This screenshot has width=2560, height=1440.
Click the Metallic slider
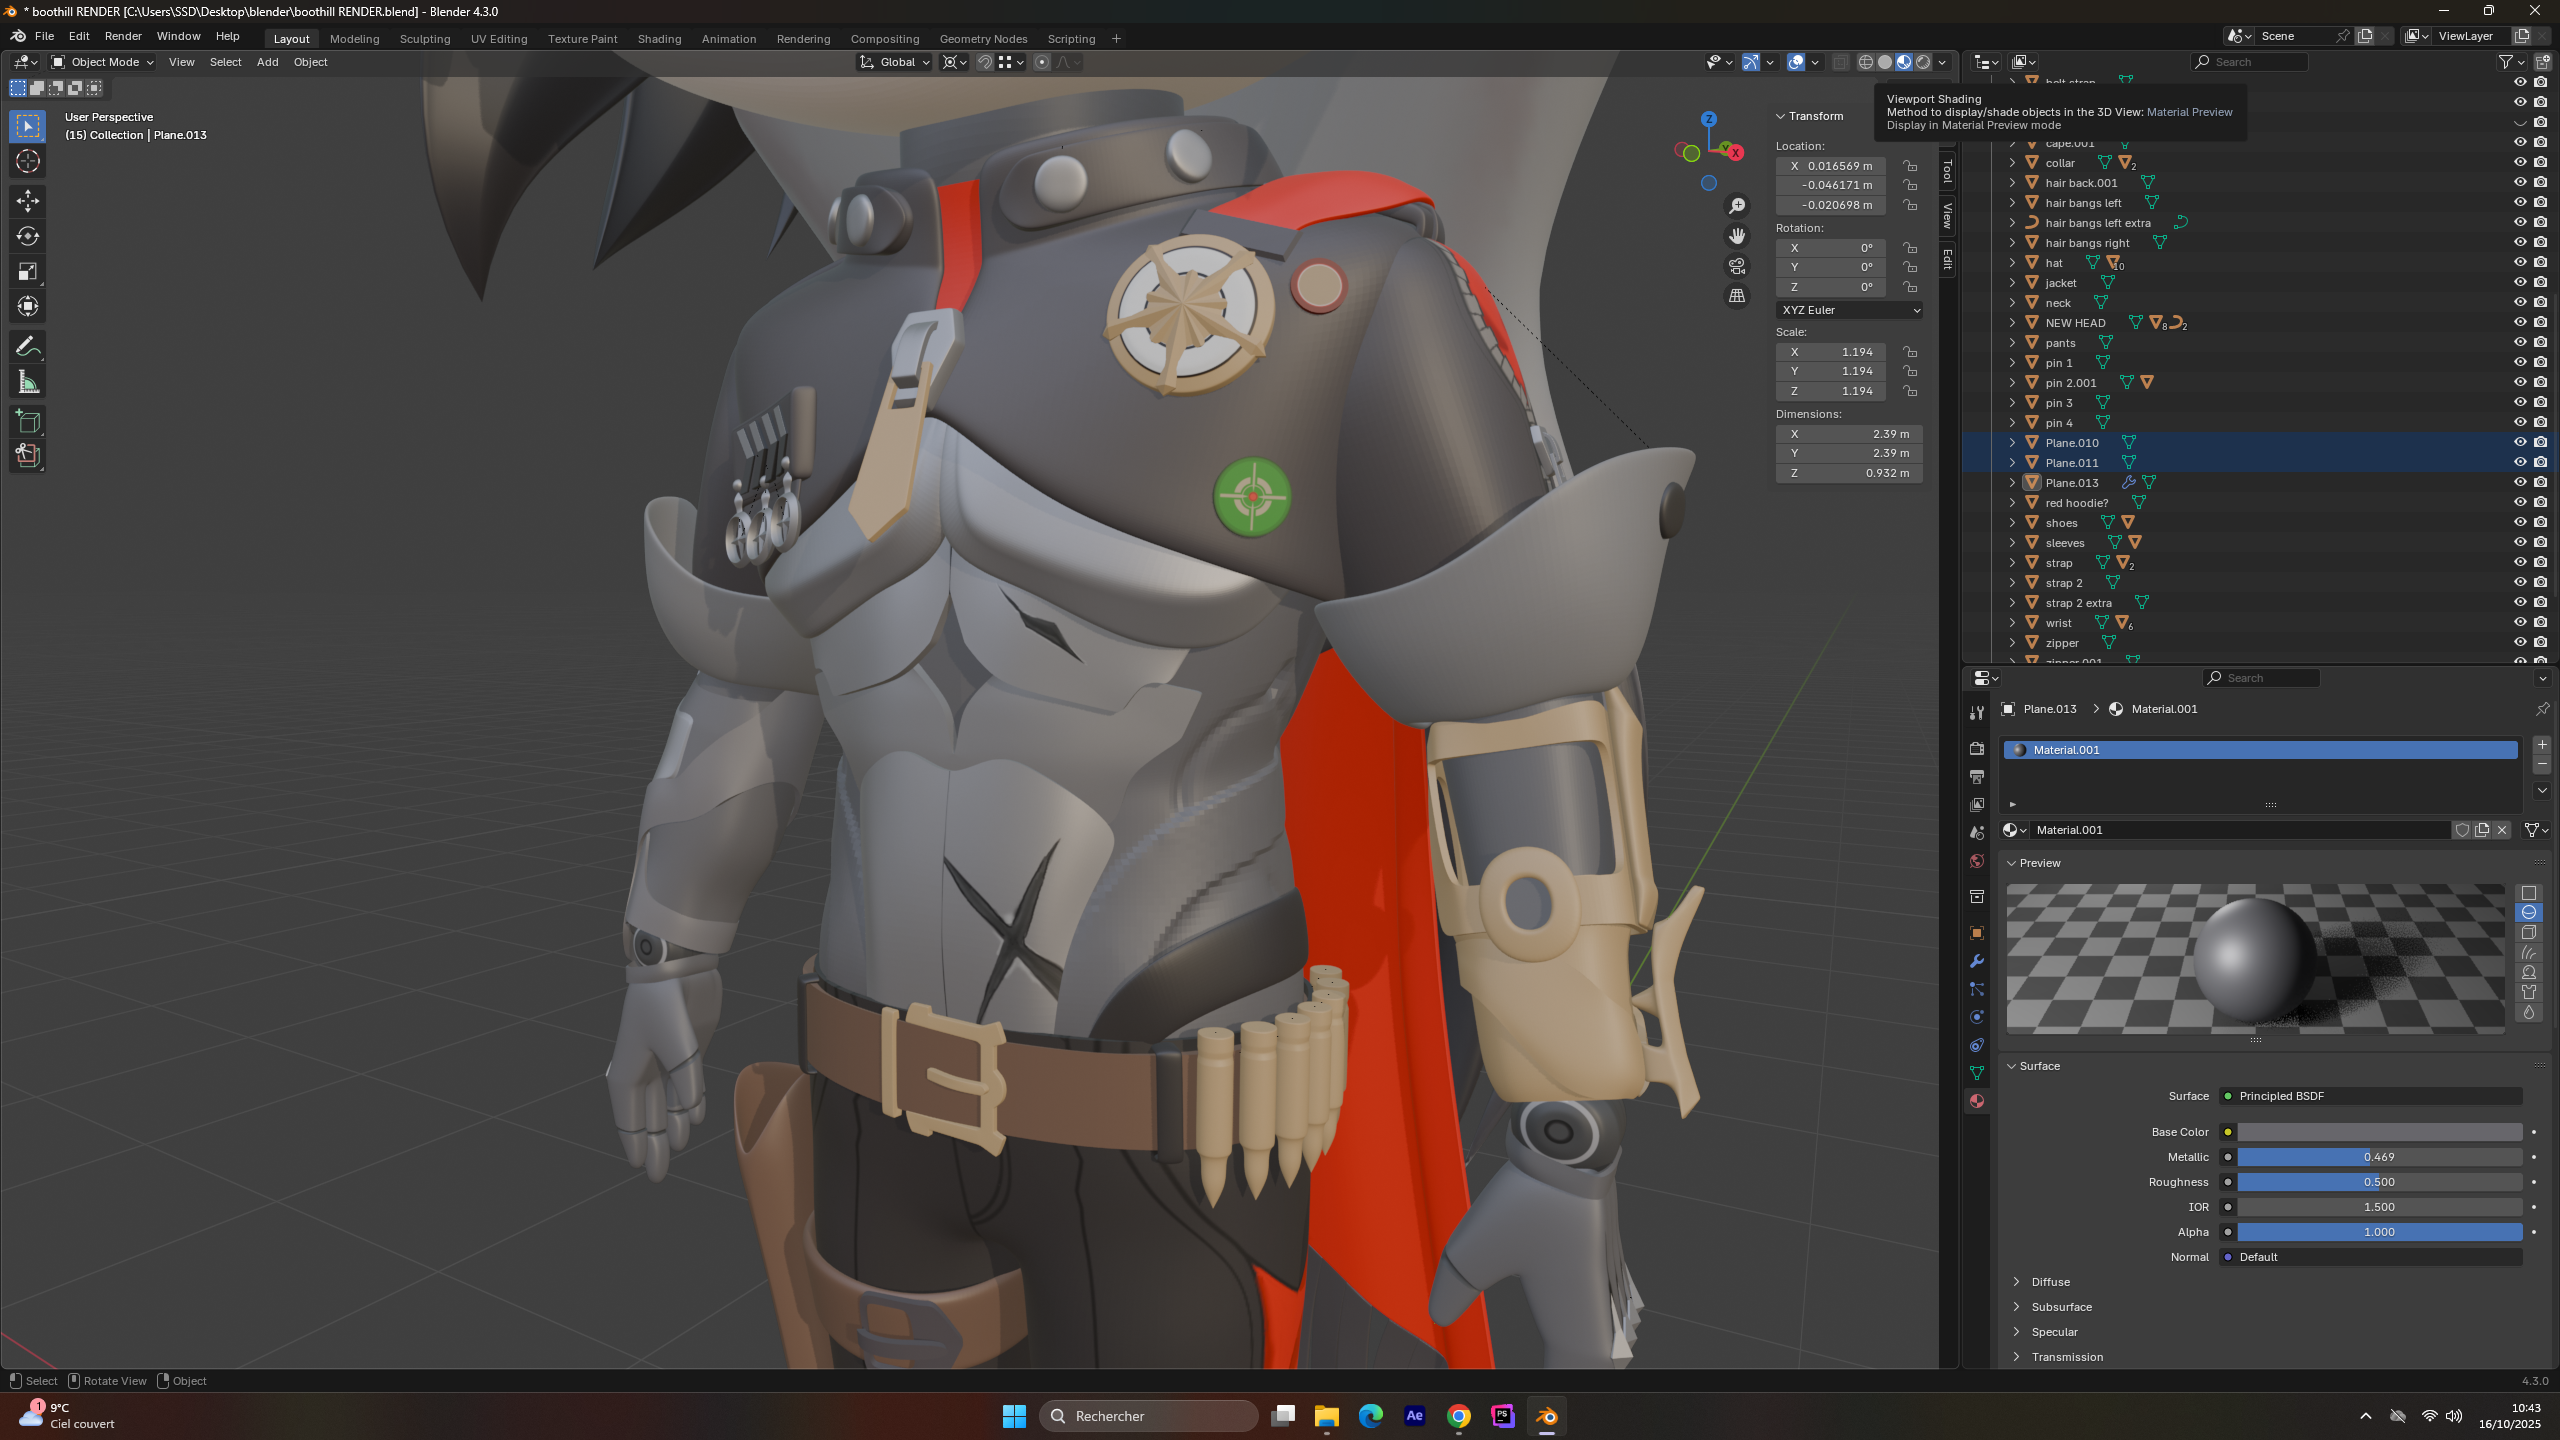pyautogui.click(x=2379, y=1157)
